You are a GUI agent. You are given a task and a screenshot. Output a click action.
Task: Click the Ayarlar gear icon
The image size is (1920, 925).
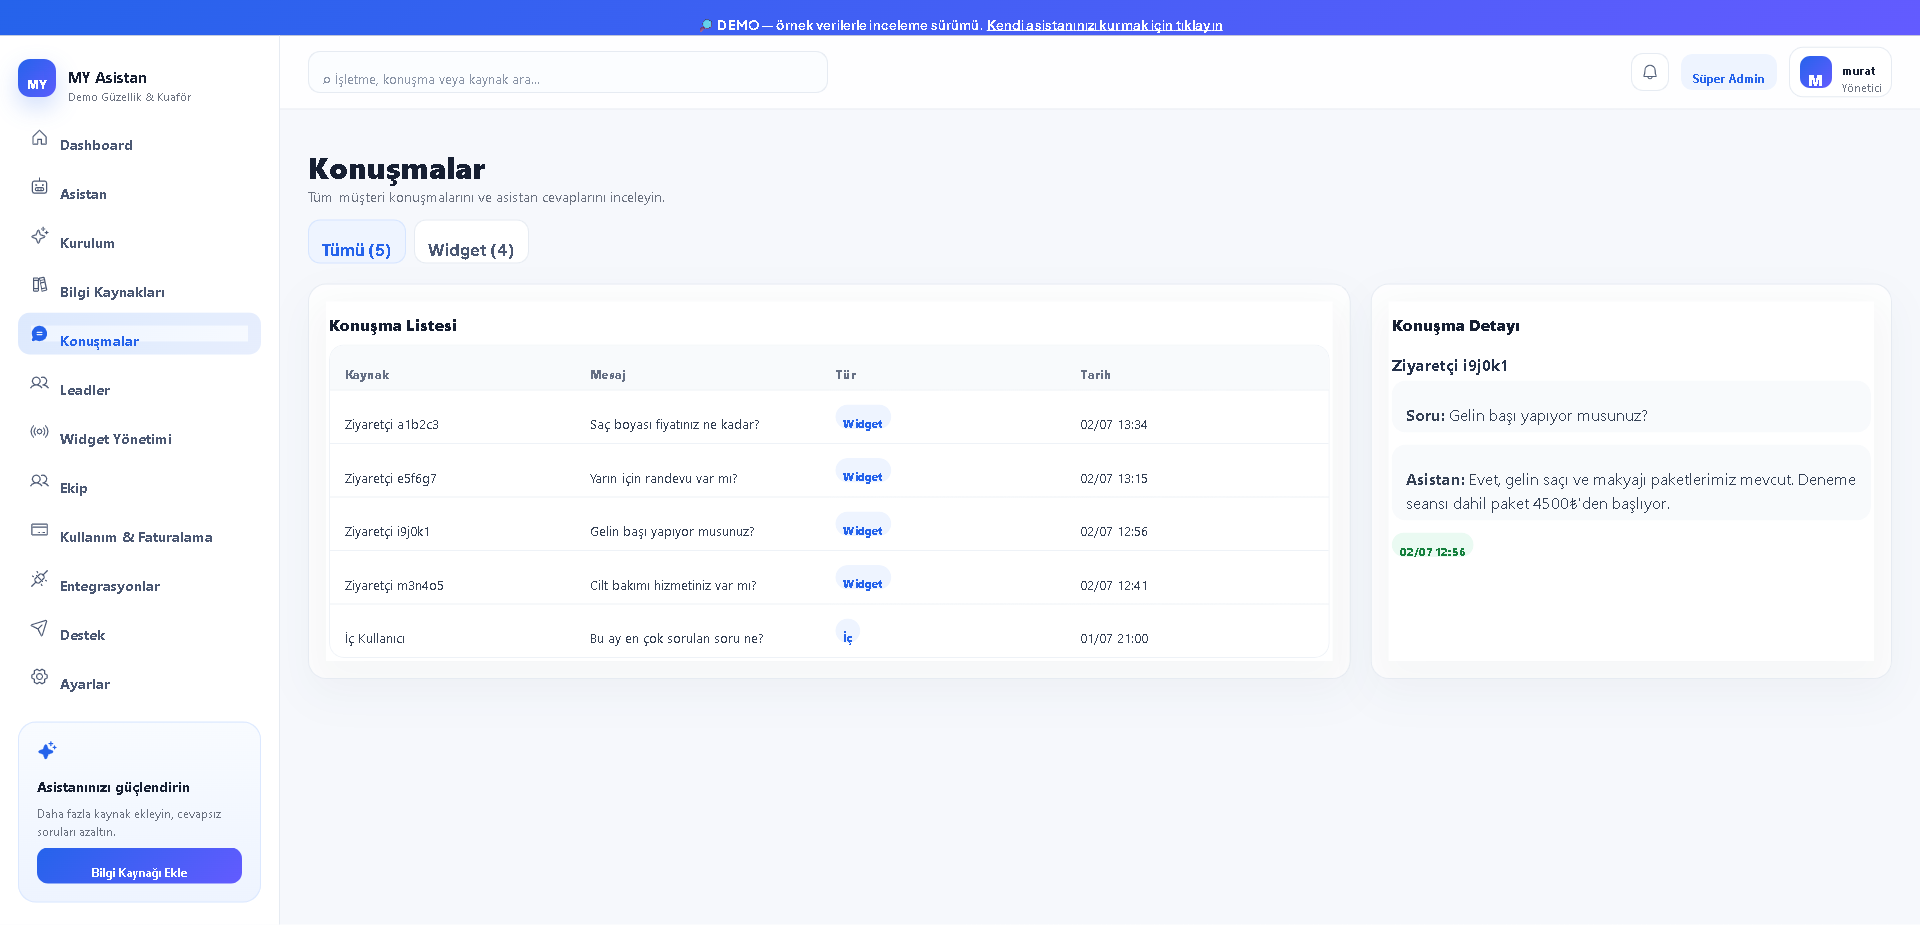[39, 676]
